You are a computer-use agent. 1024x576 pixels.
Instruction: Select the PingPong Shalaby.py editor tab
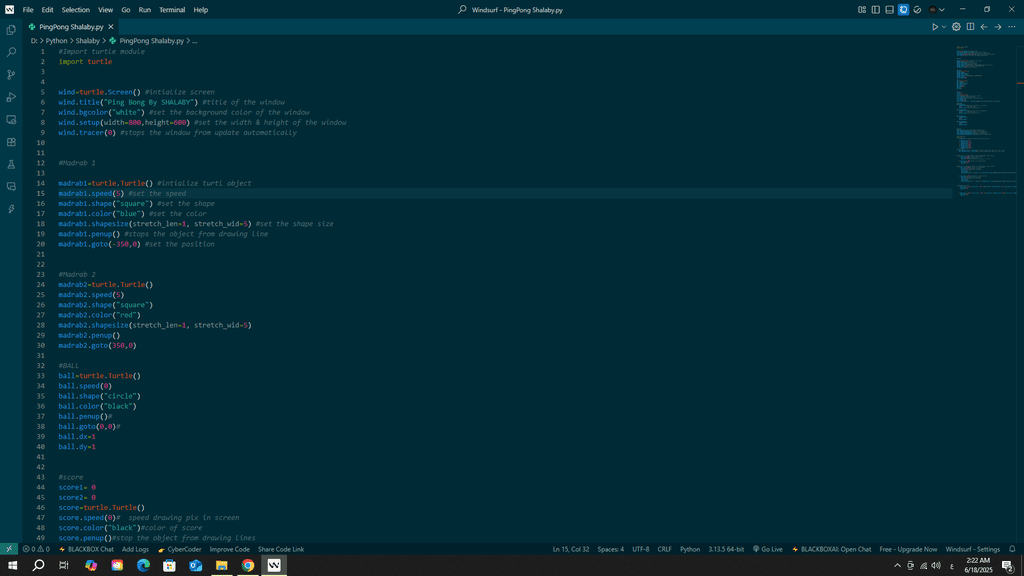pyautogui.click(x=71, y=27)
